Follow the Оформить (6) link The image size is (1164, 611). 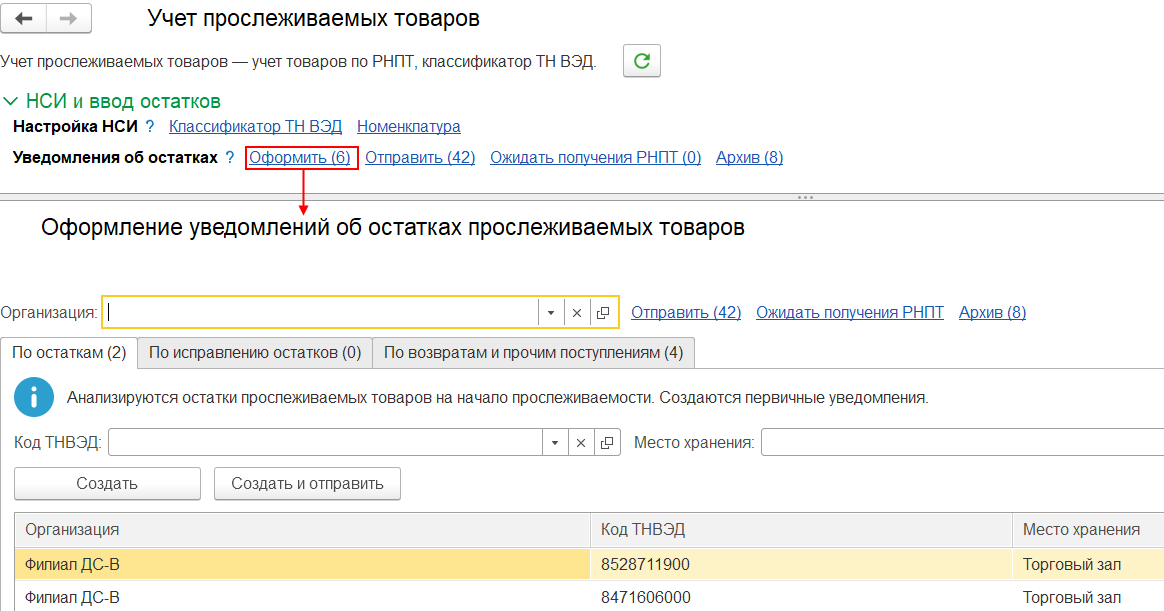point(300,158)
